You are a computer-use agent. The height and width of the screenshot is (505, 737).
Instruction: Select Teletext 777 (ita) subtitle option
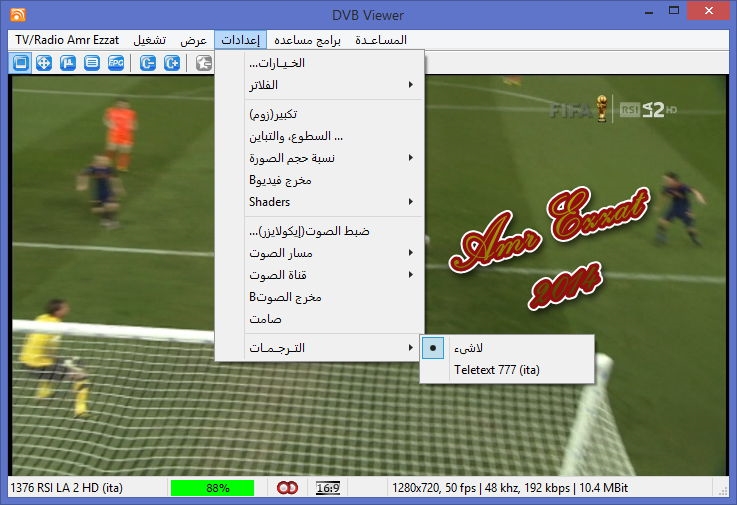tap(507, 370)
